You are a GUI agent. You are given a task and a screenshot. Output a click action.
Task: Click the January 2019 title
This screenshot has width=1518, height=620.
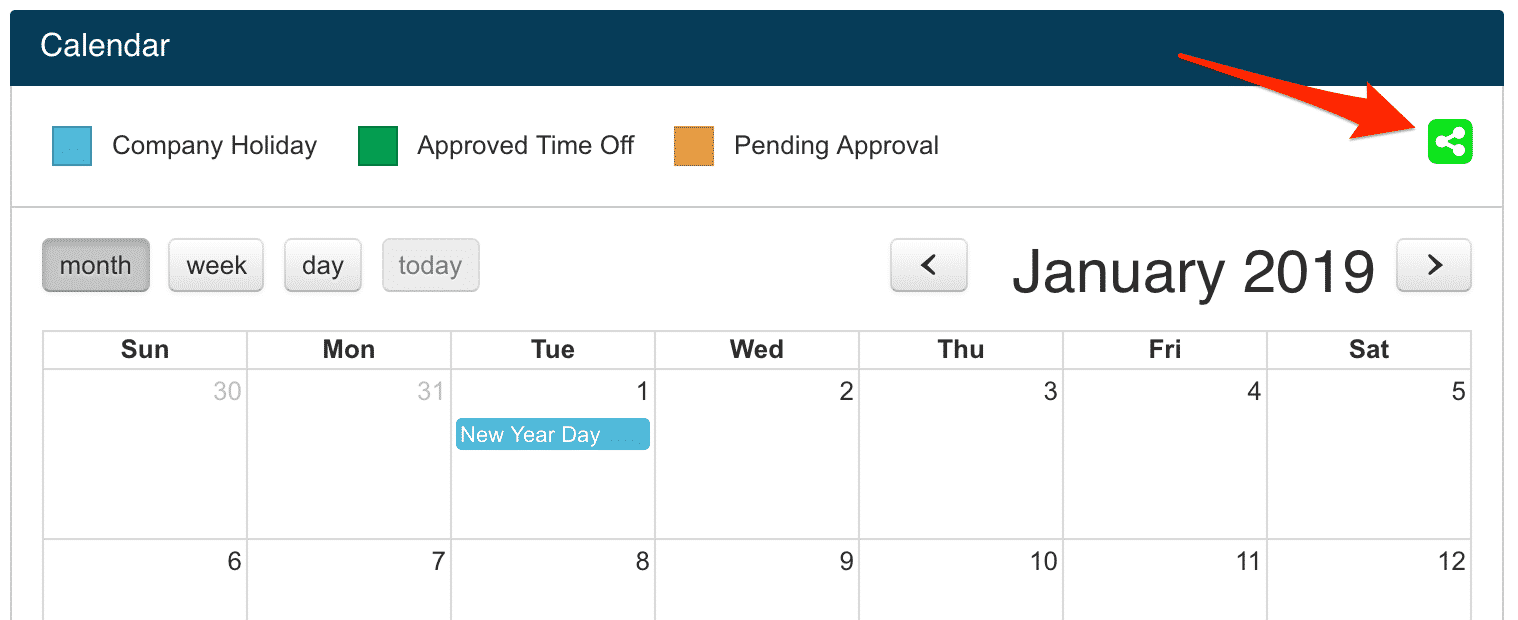coord(1193,270)
